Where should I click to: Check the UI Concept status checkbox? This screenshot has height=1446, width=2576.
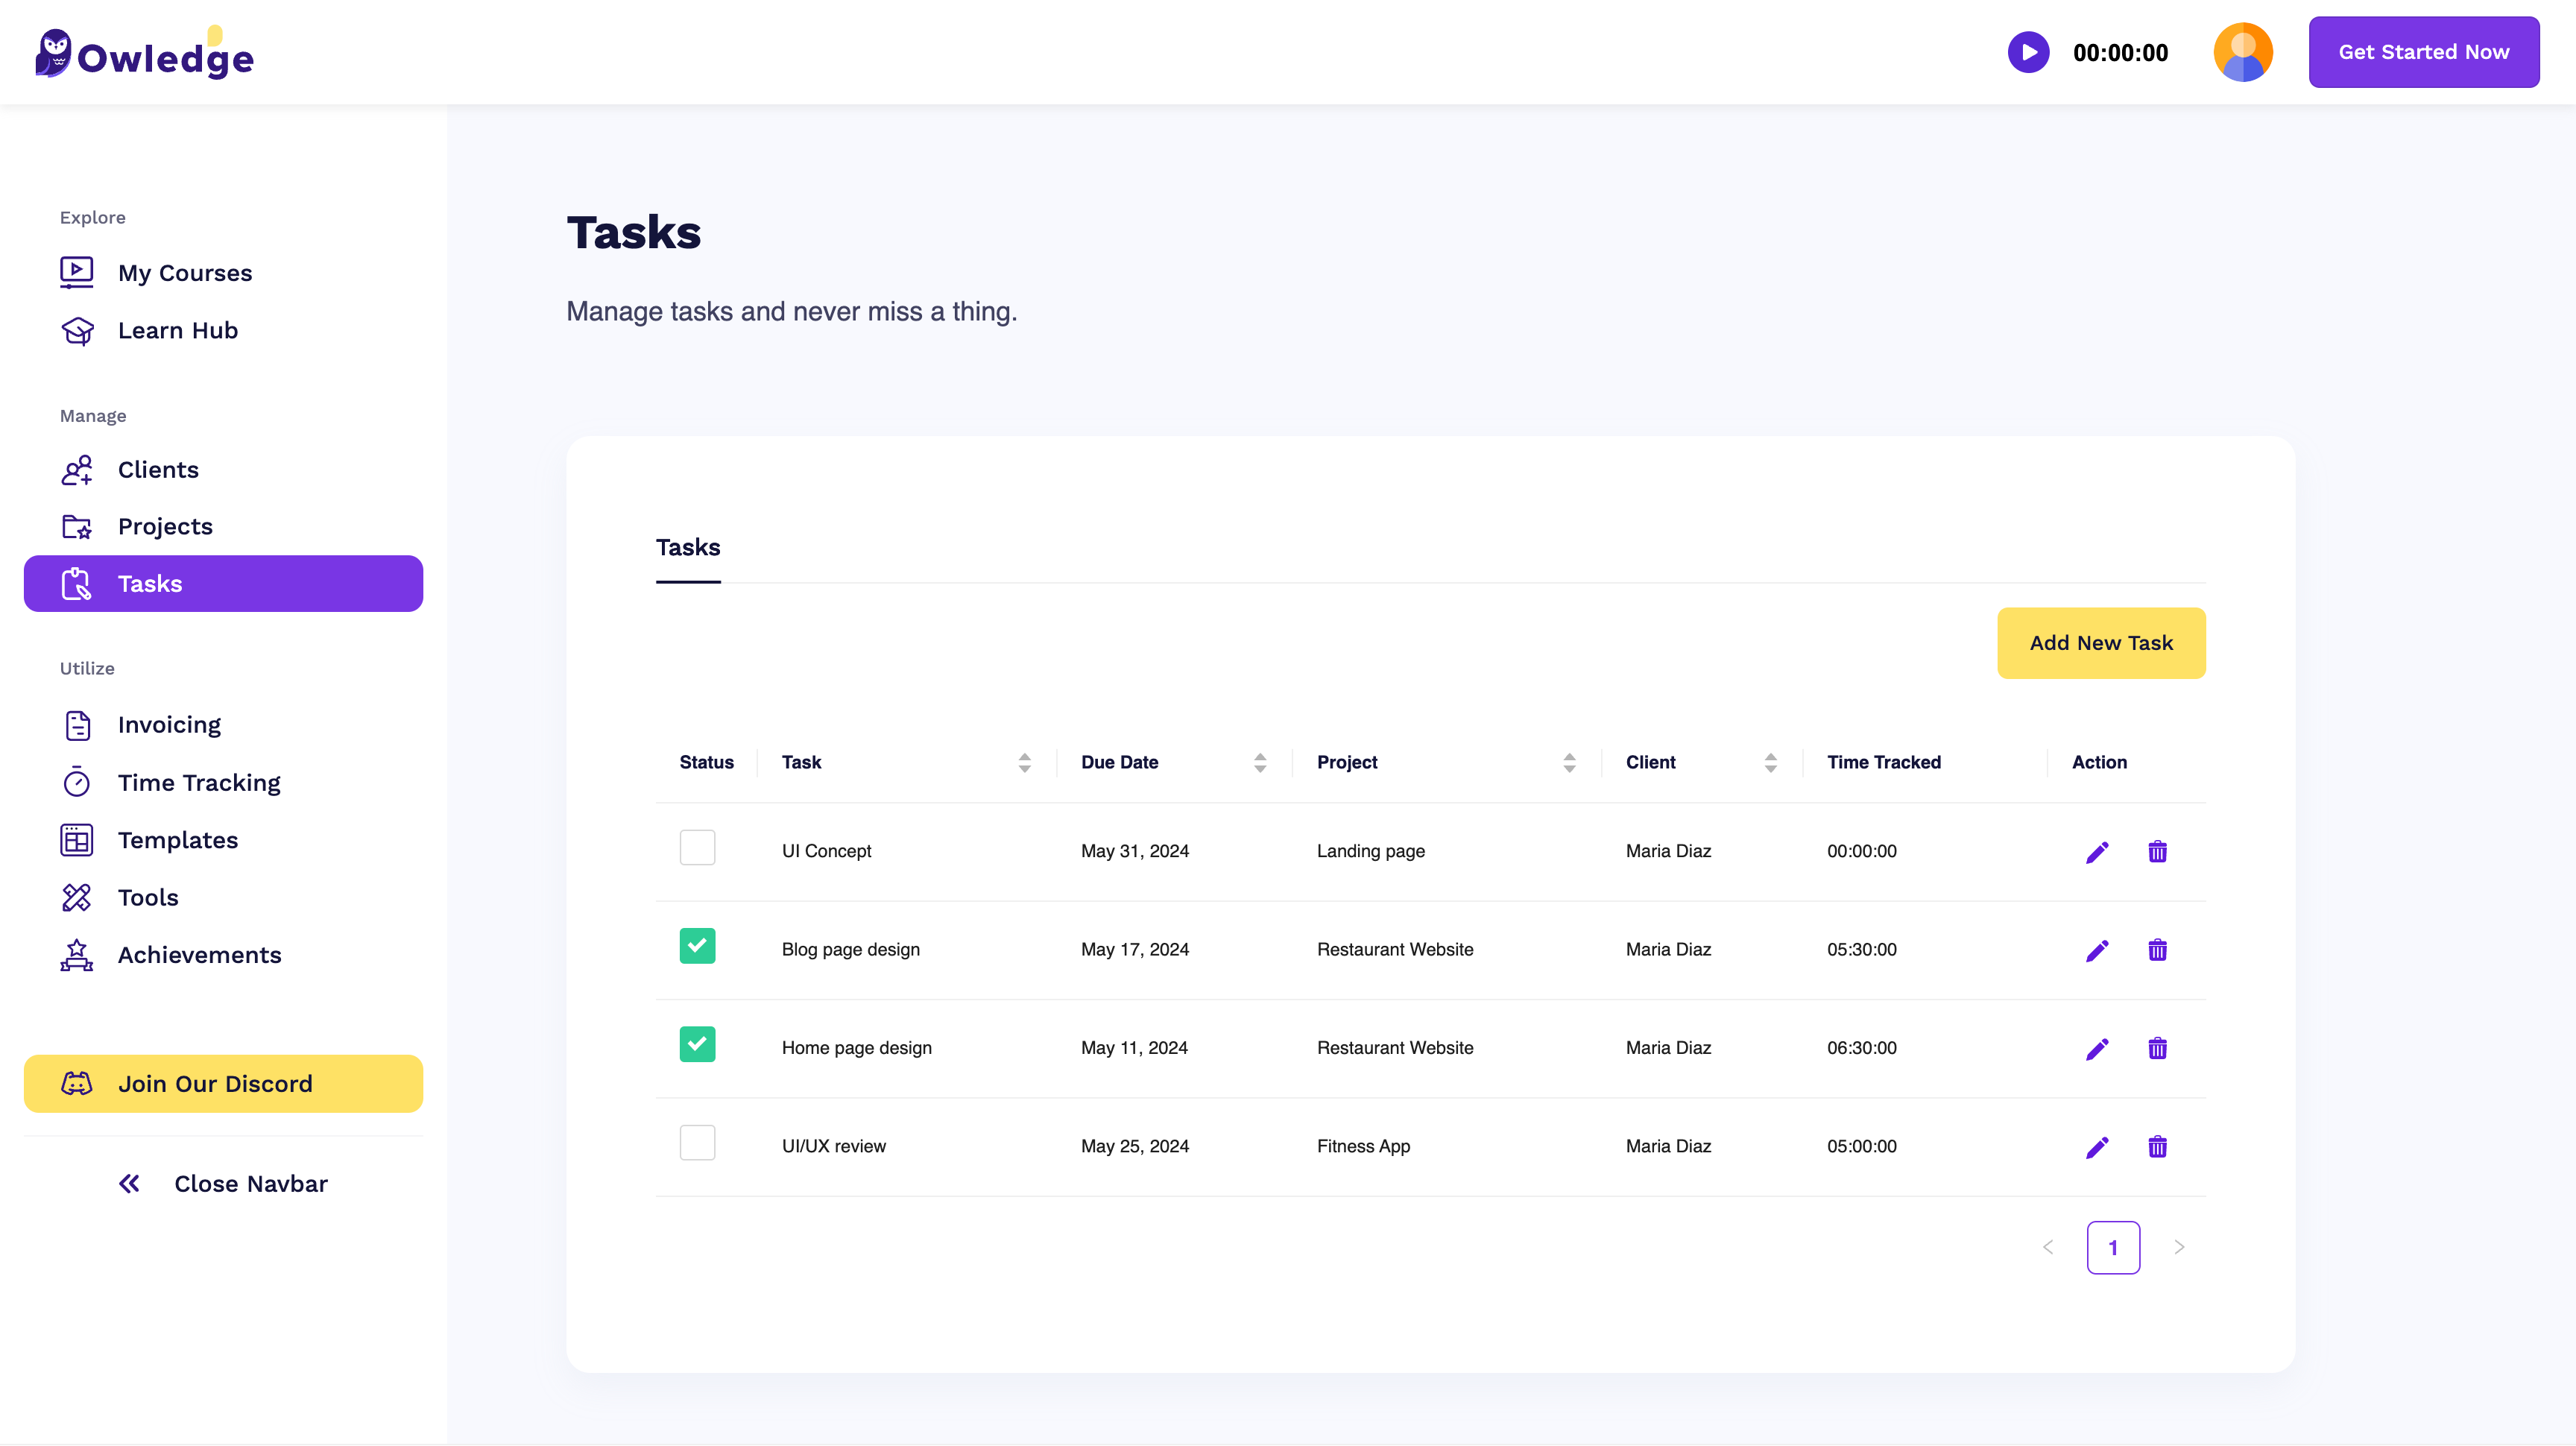tap(697, 848)
